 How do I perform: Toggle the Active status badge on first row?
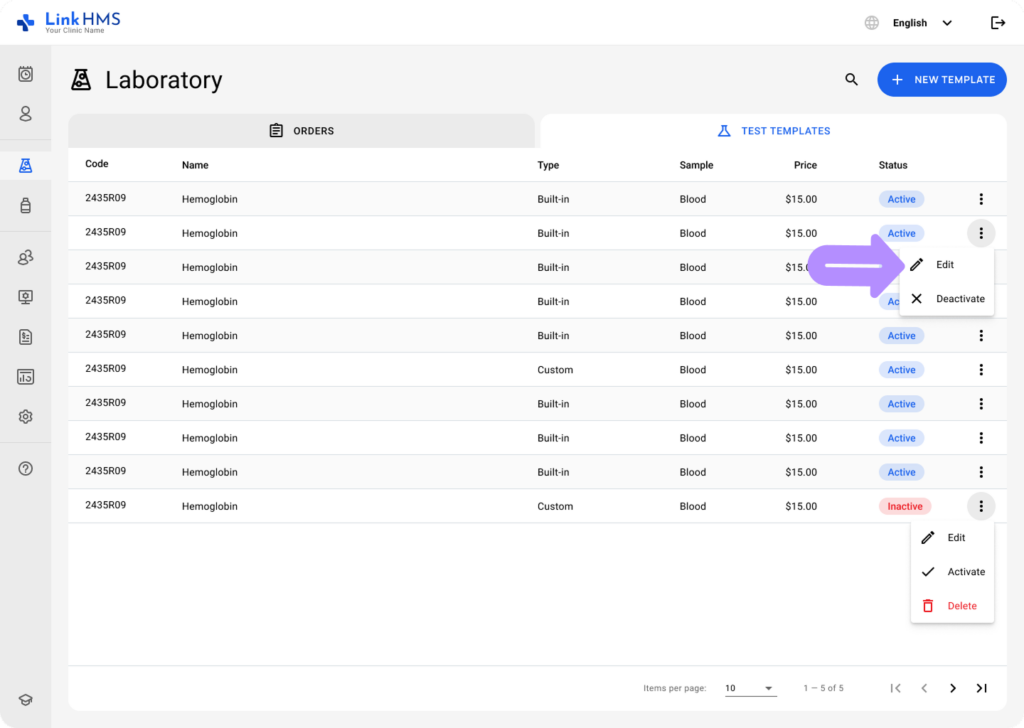click(x=901, y=199)
